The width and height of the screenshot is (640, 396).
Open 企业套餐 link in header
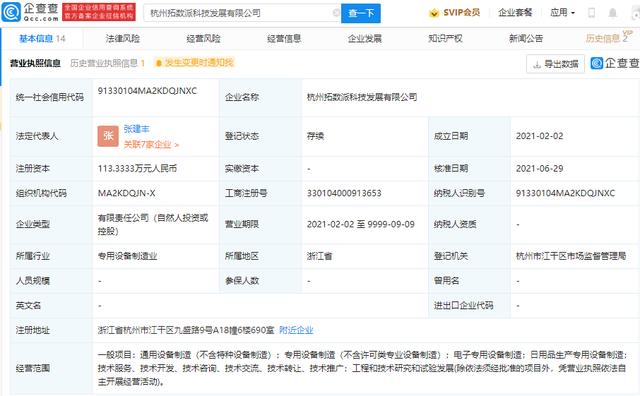click(x=515, y=13)
